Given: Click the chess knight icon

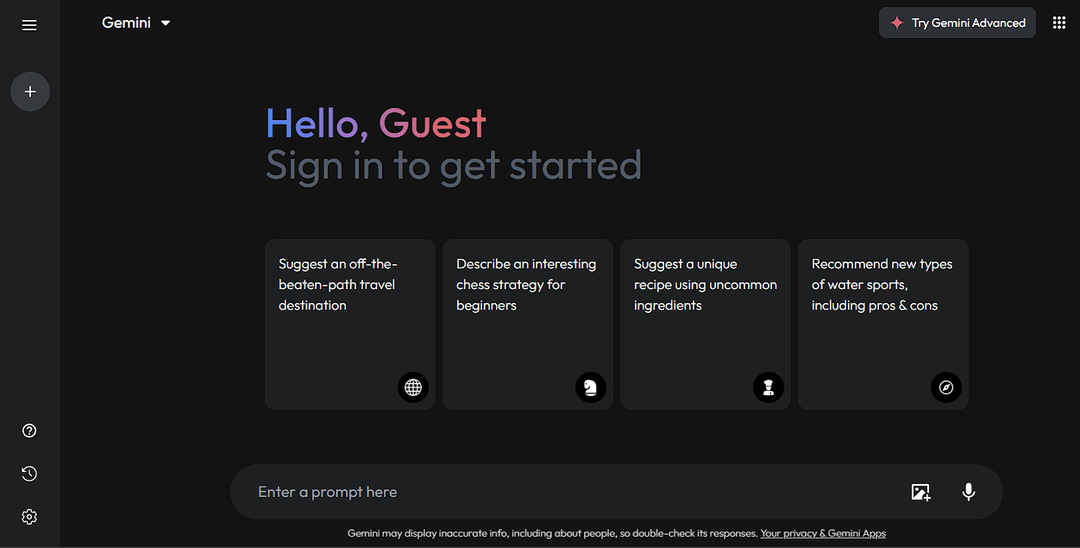Looking at the screenshot, I should coord(591,387).
